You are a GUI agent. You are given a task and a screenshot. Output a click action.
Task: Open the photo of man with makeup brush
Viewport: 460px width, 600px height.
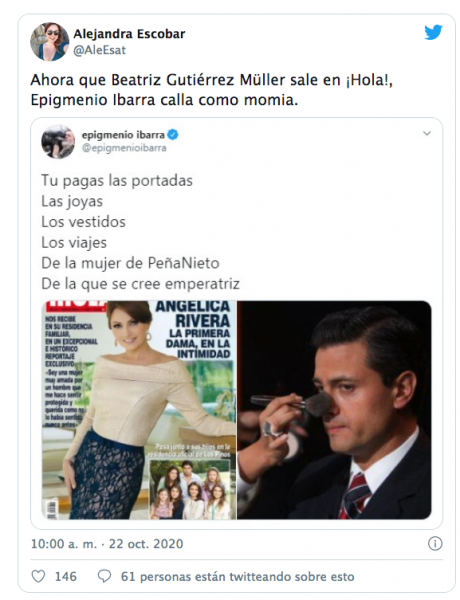tap(334, 410)
